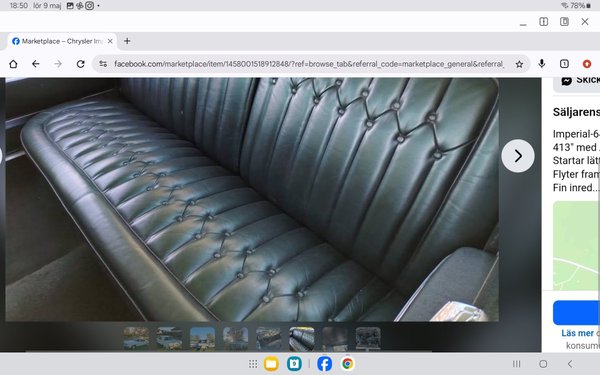
Task: Open the seller location map
Action: (x=576, y=246)
